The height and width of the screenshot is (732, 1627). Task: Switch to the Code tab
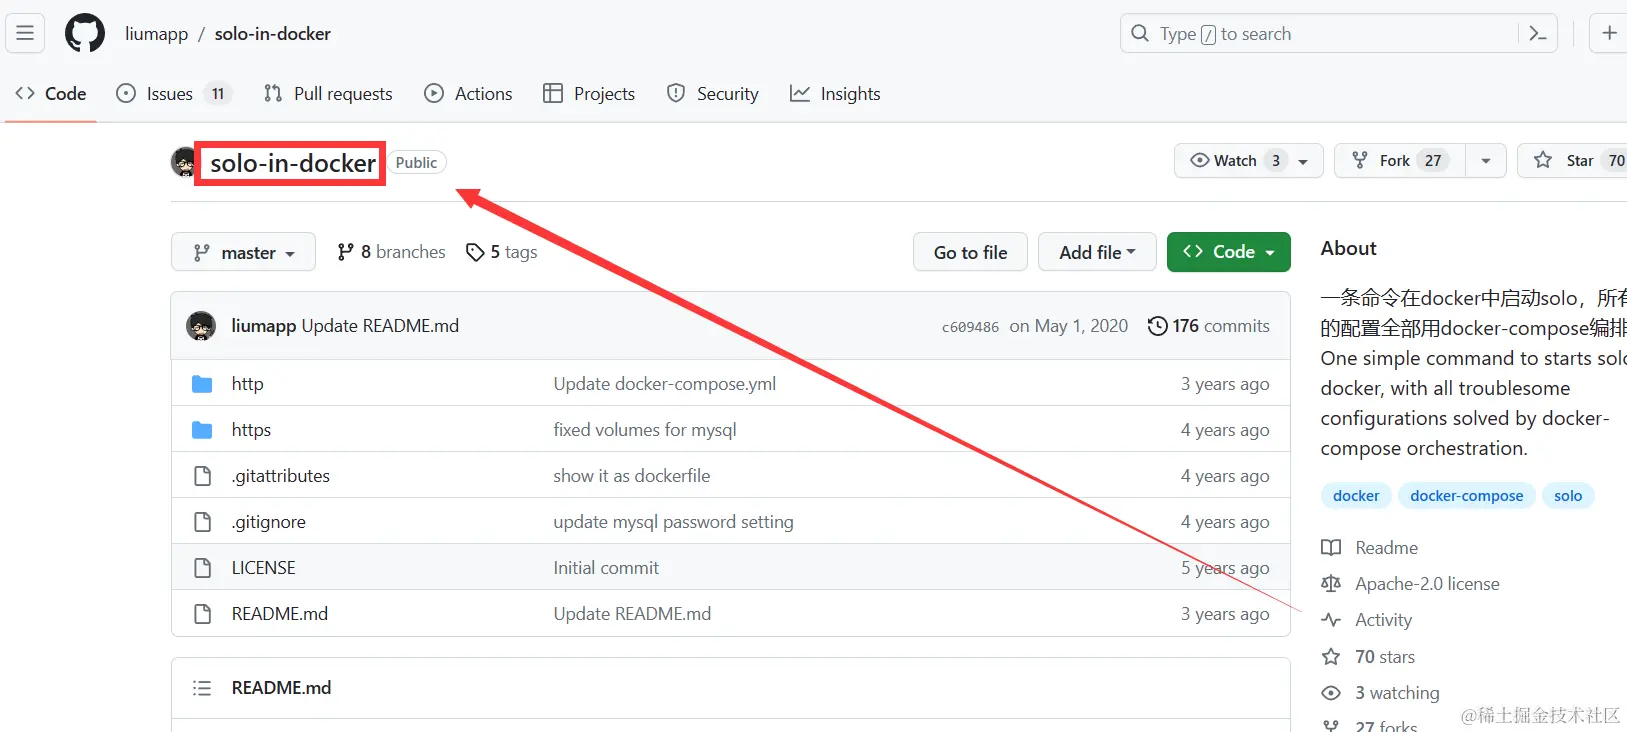coord(51,93)
